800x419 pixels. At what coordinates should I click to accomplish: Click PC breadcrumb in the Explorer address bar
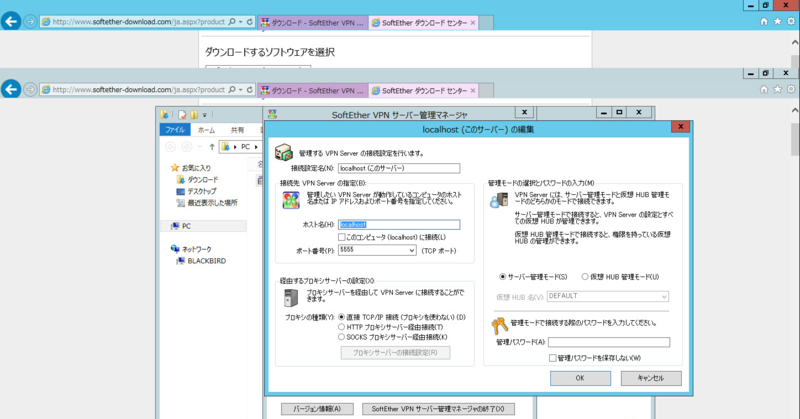coord(245,147)
